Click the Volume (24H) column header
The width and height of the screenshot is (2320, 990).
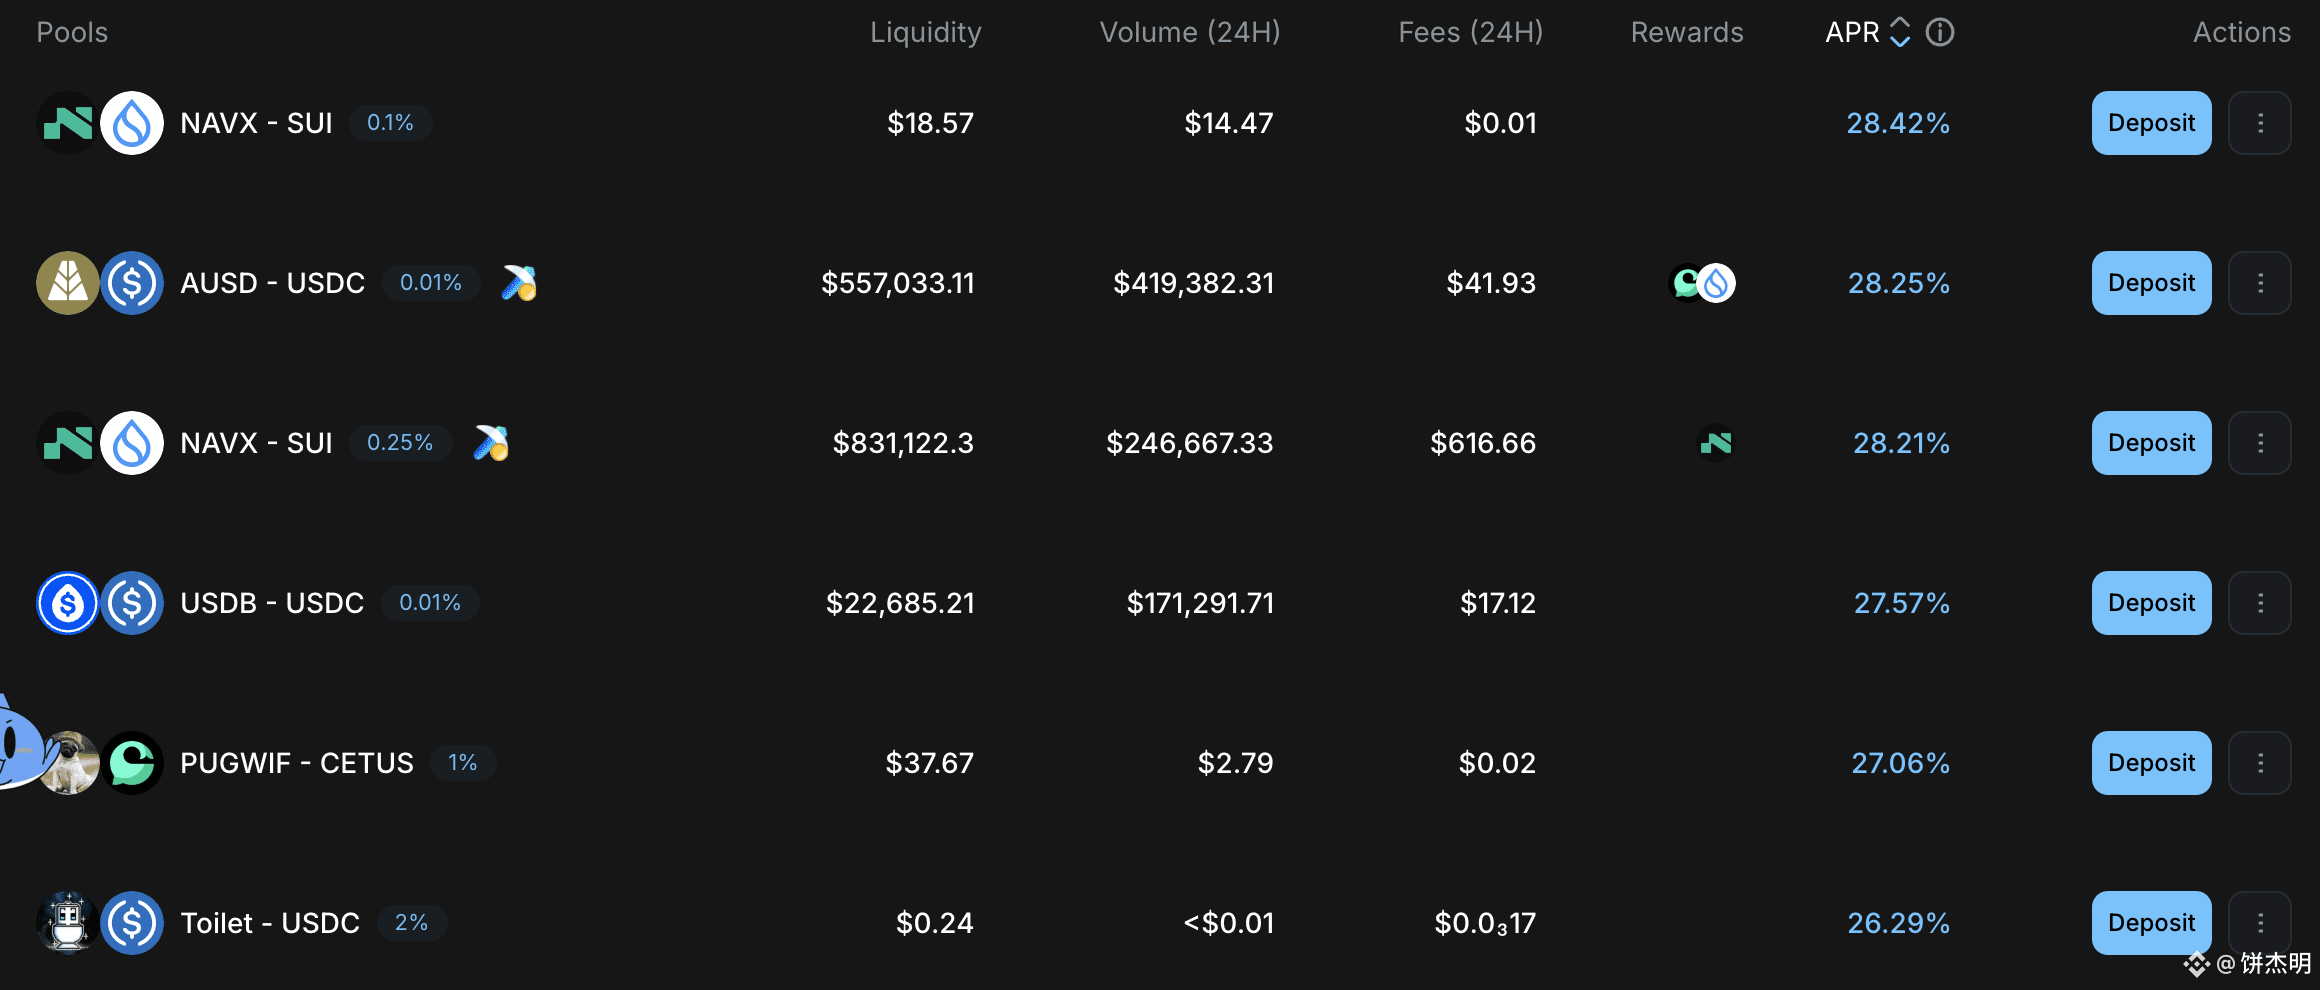(1190, 33)
